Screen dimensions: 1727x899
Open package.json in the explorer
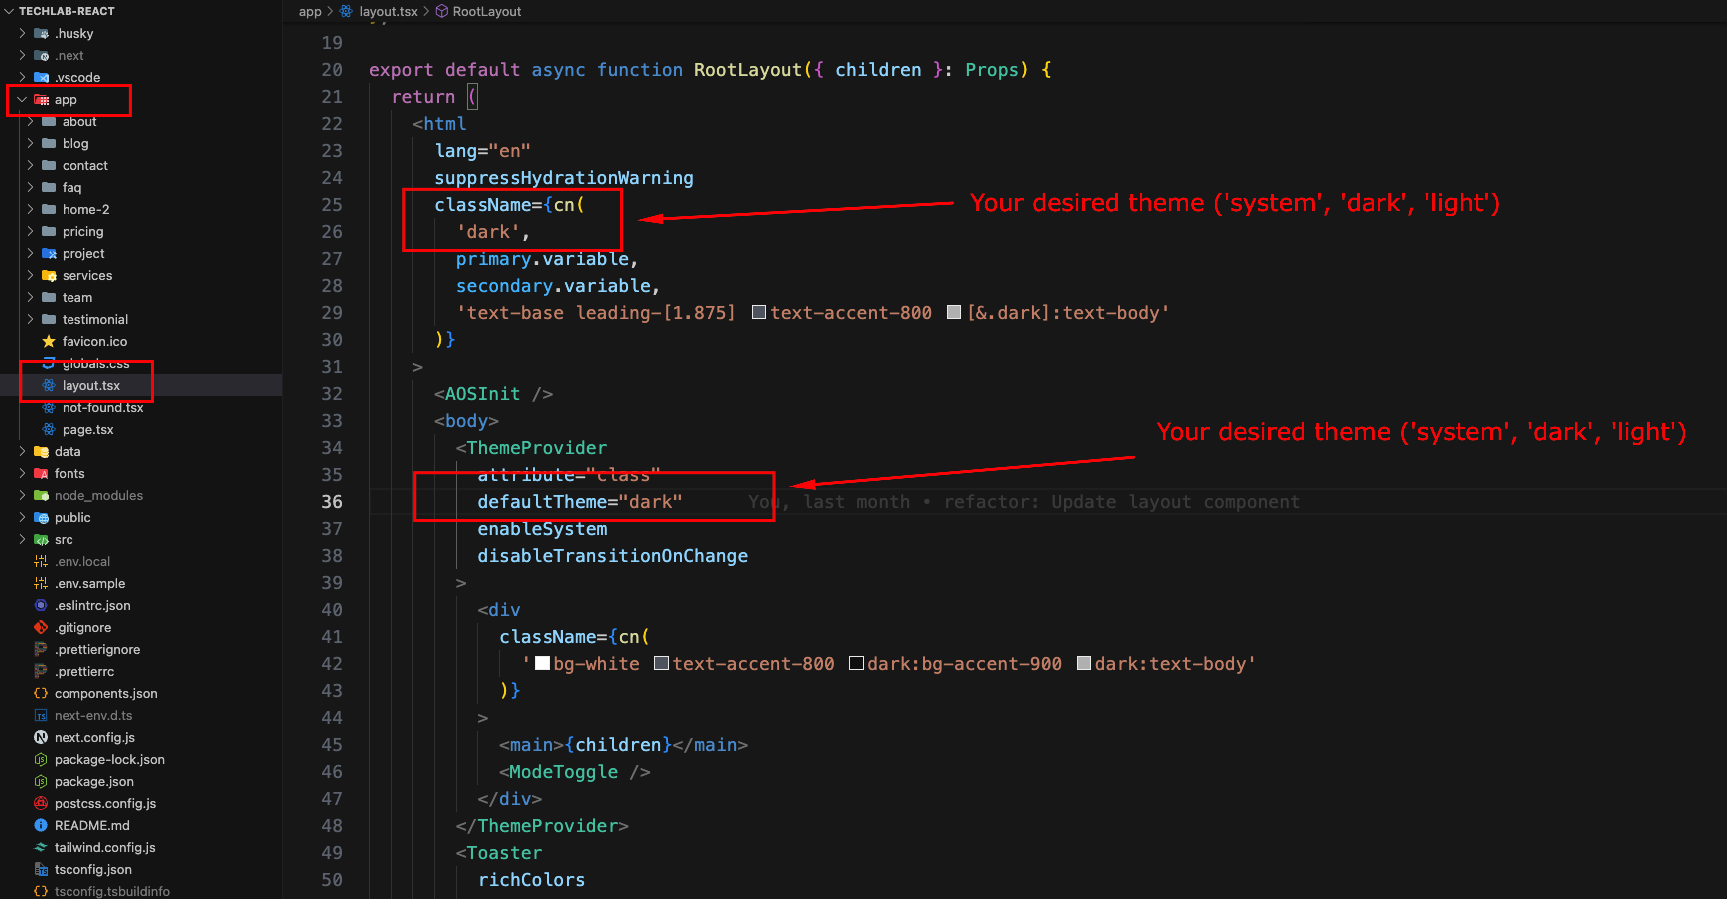click(94, 781)
